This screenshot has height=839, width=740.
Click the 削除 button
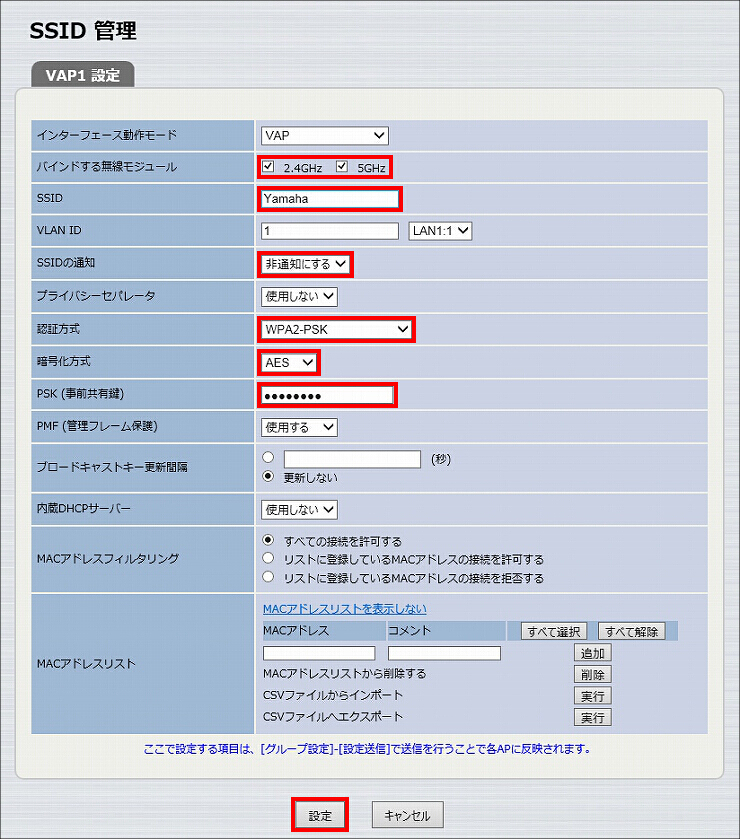pyautogui.click(x=592, y=674)
